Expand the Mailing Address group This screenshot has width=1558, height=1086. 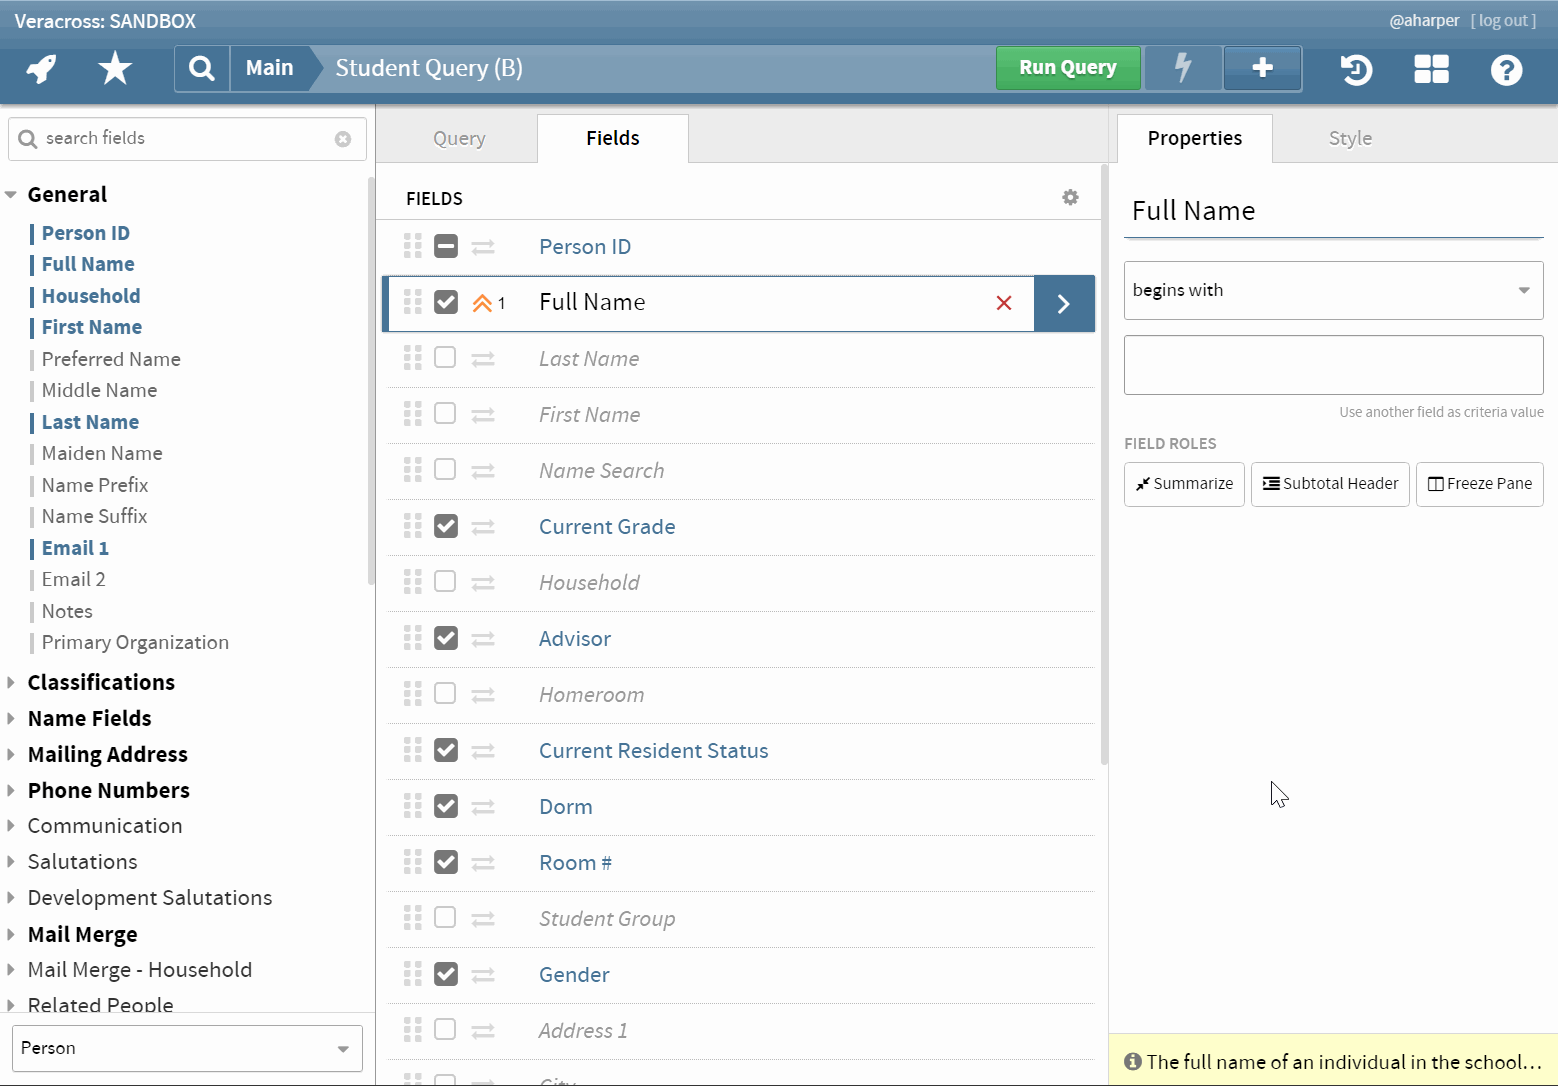(11, 754)
